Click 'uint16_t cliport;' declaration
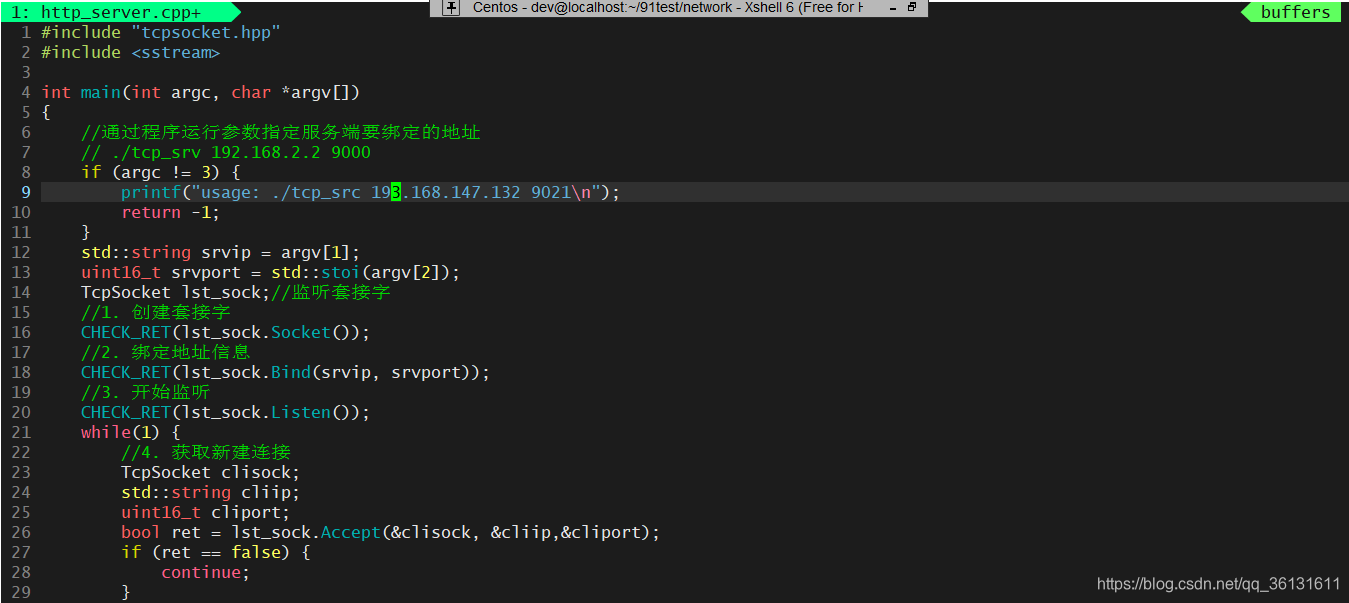This screenshot has width=1349, height=603. pyautogui.click(x=206, y=512)
